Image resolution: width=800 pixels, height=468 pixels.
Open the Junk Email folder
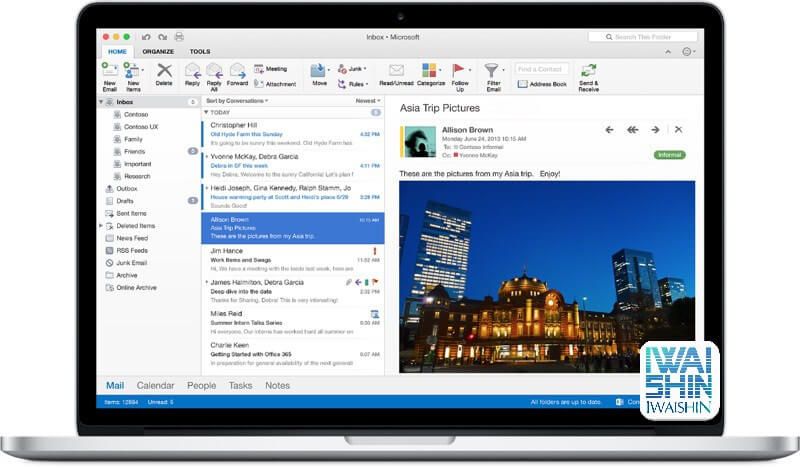[132, 263]
